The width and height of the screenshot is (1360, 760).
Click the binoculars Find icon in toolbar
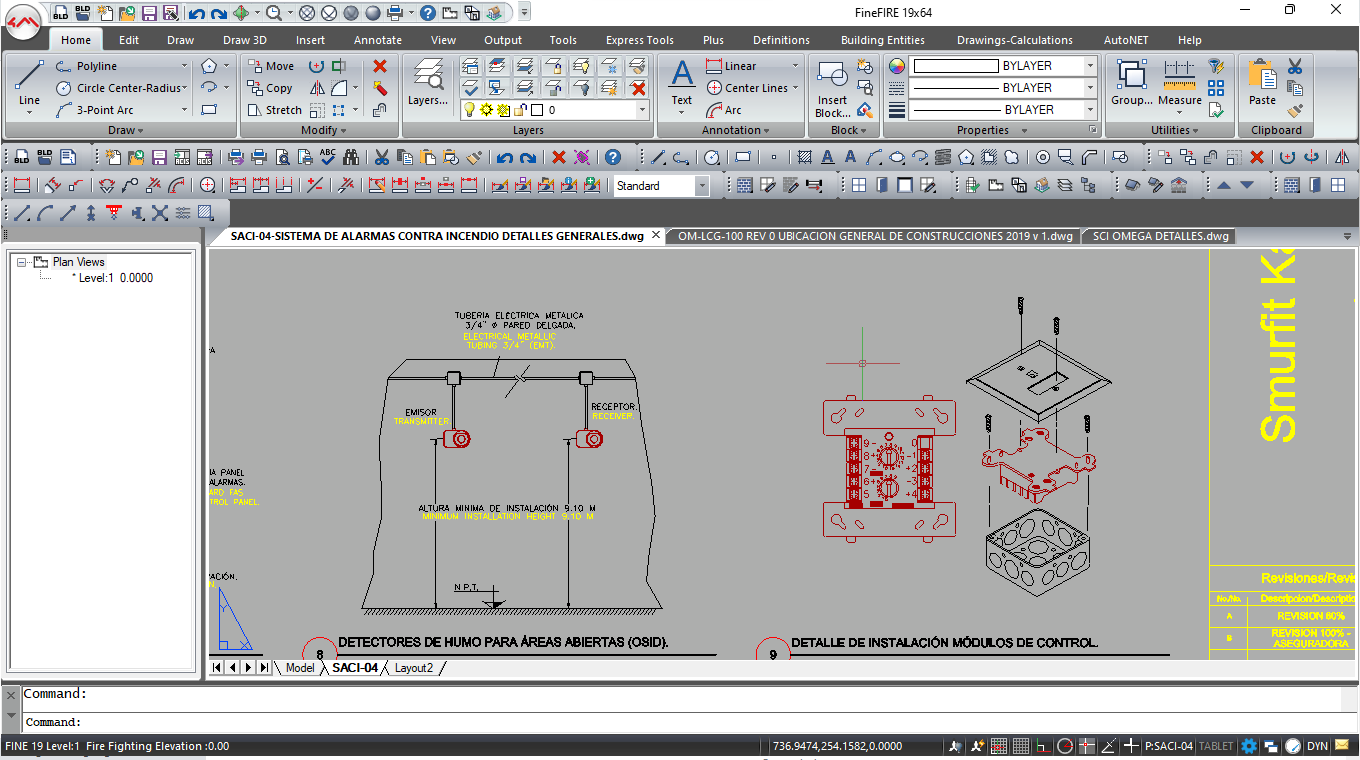click(351, 157)
